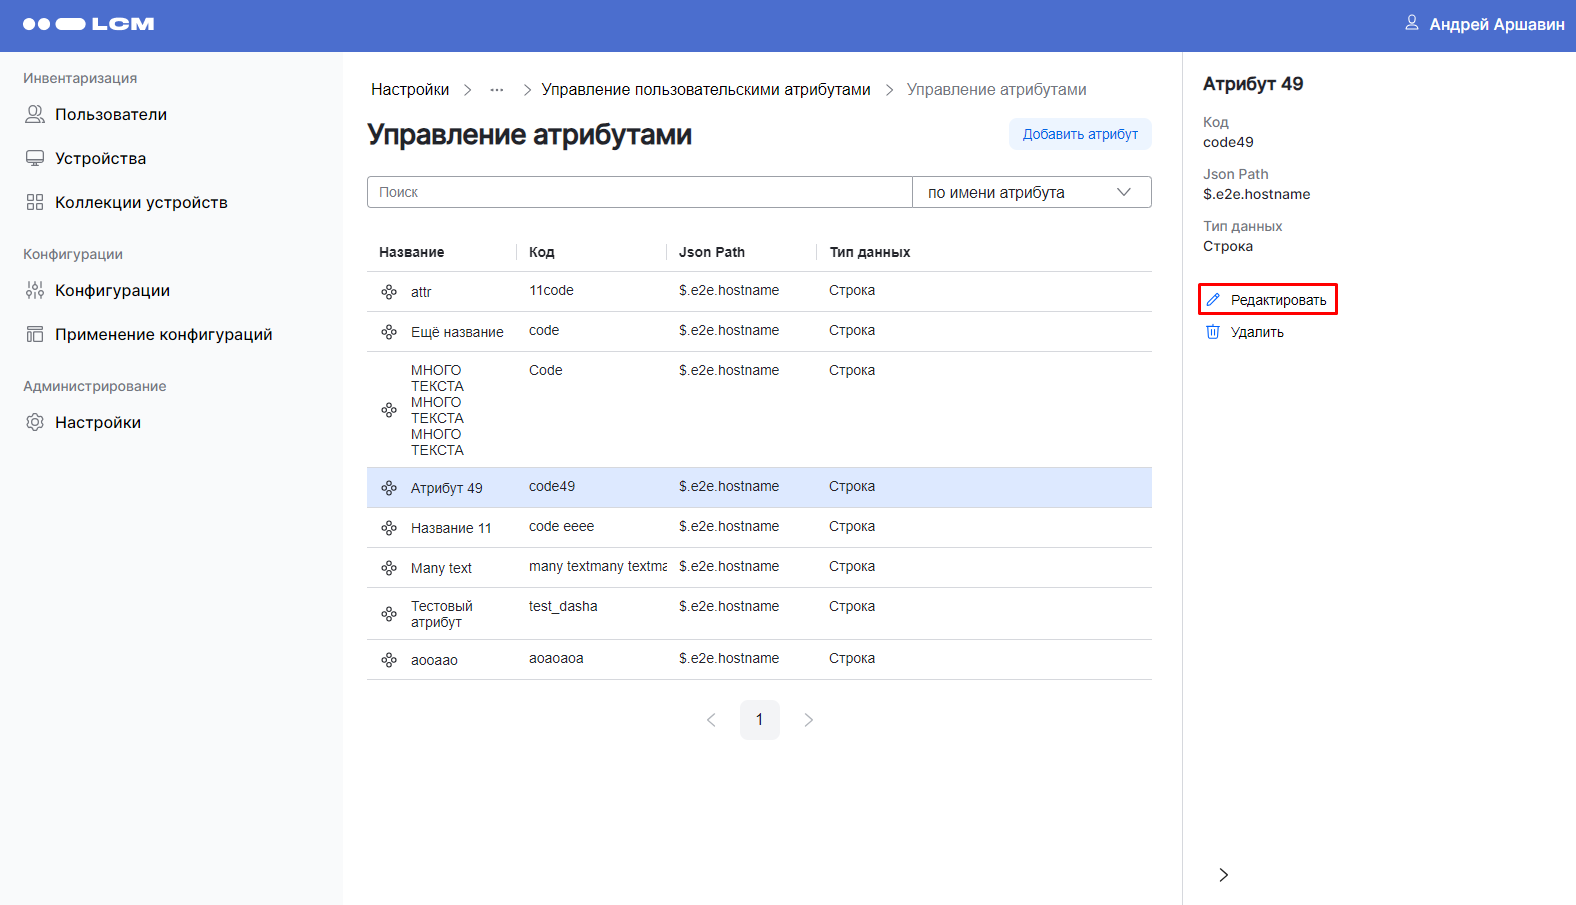Image resolution: width=1576 pixels, height=905 pixels.
Task: Select page 1 in pagination
Action: coord(760,720)
